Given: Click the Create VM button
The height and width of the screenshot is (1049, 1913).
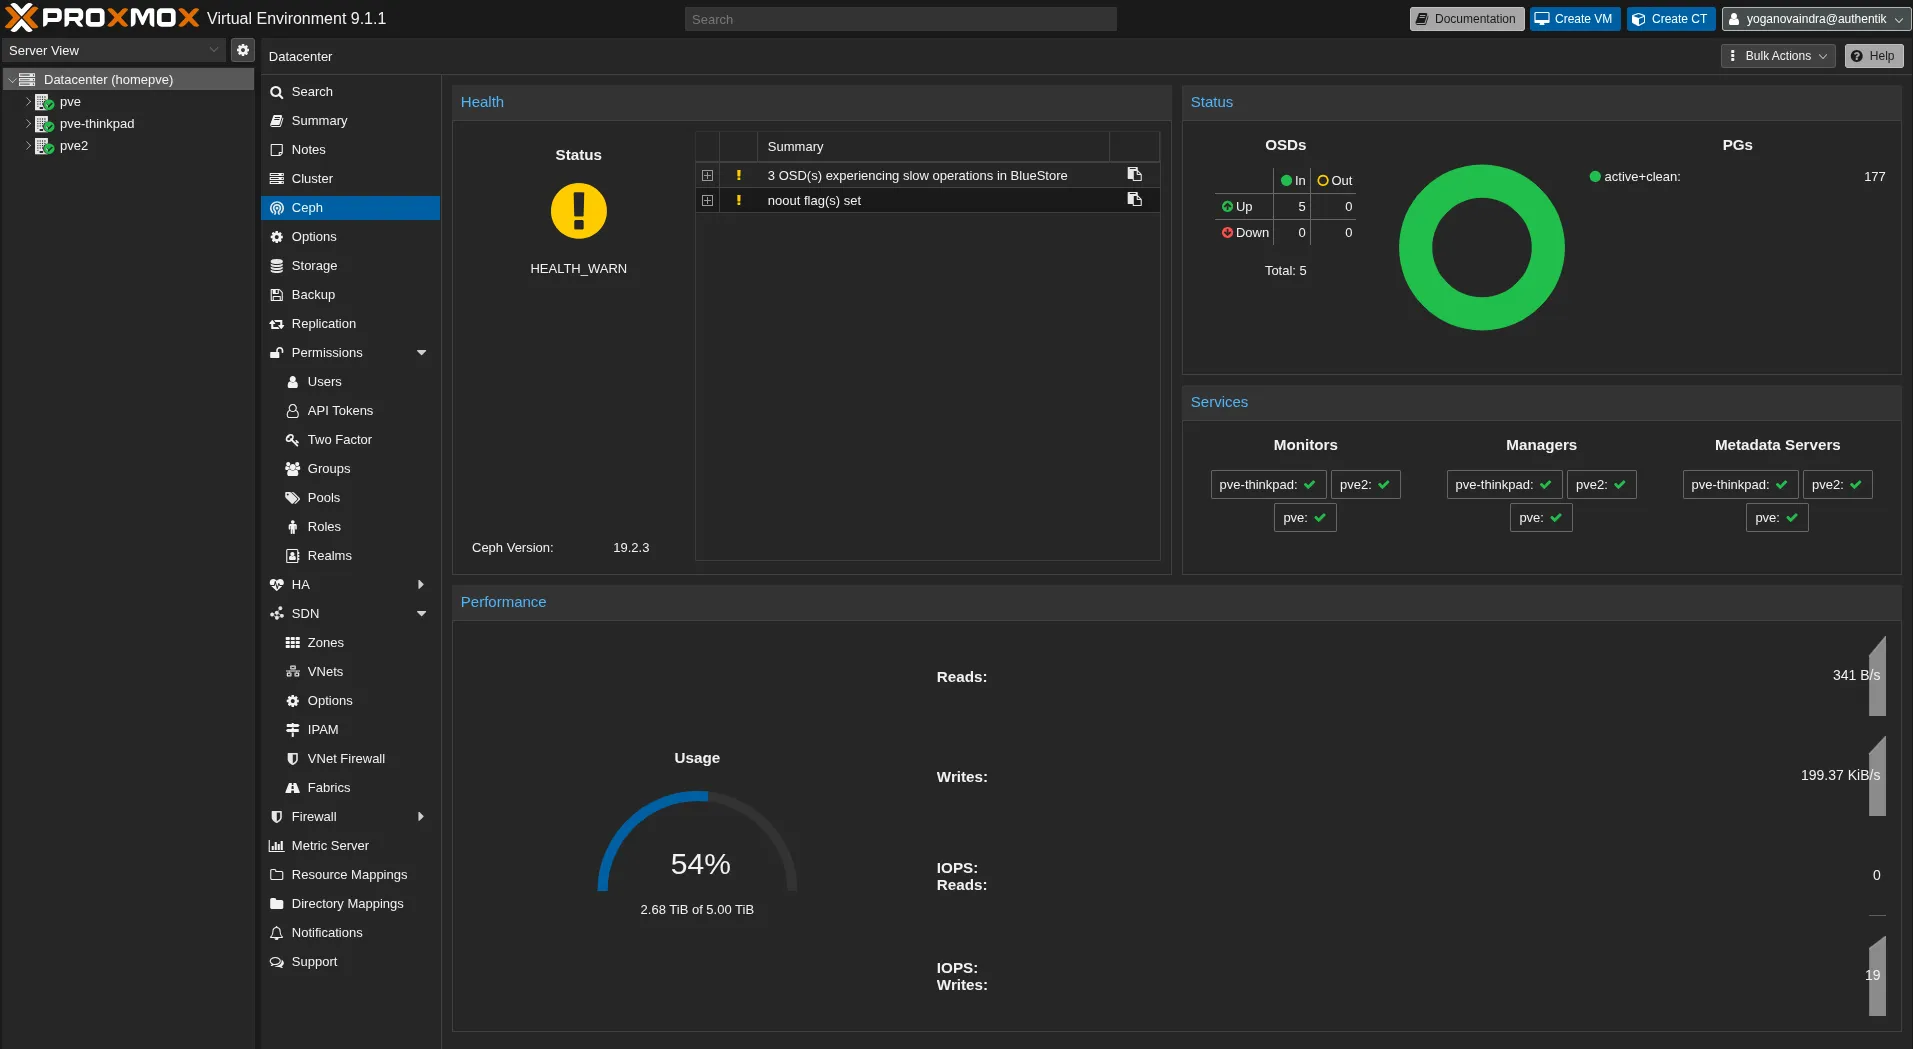Looking at the screenshot, I should 1574,19.
